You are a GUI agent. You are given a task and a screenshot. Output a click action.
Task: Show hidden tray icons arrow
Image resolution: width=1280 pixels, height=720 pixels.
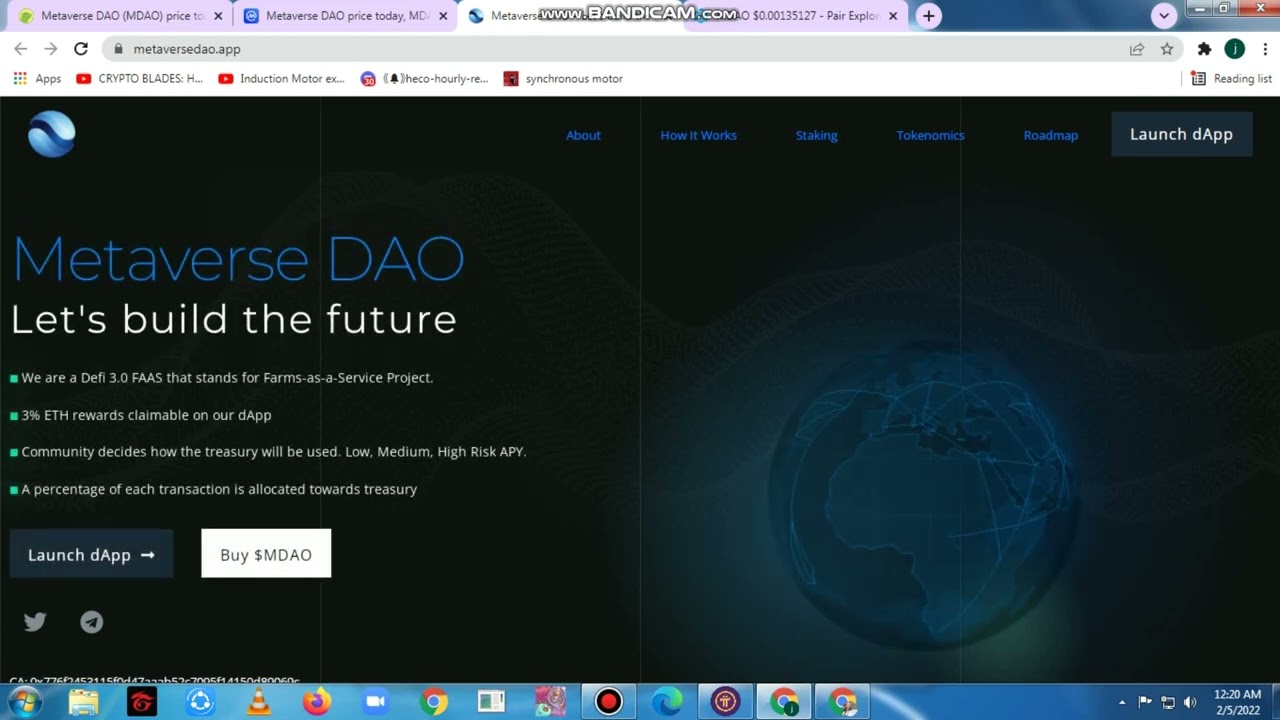[1122, 702]
